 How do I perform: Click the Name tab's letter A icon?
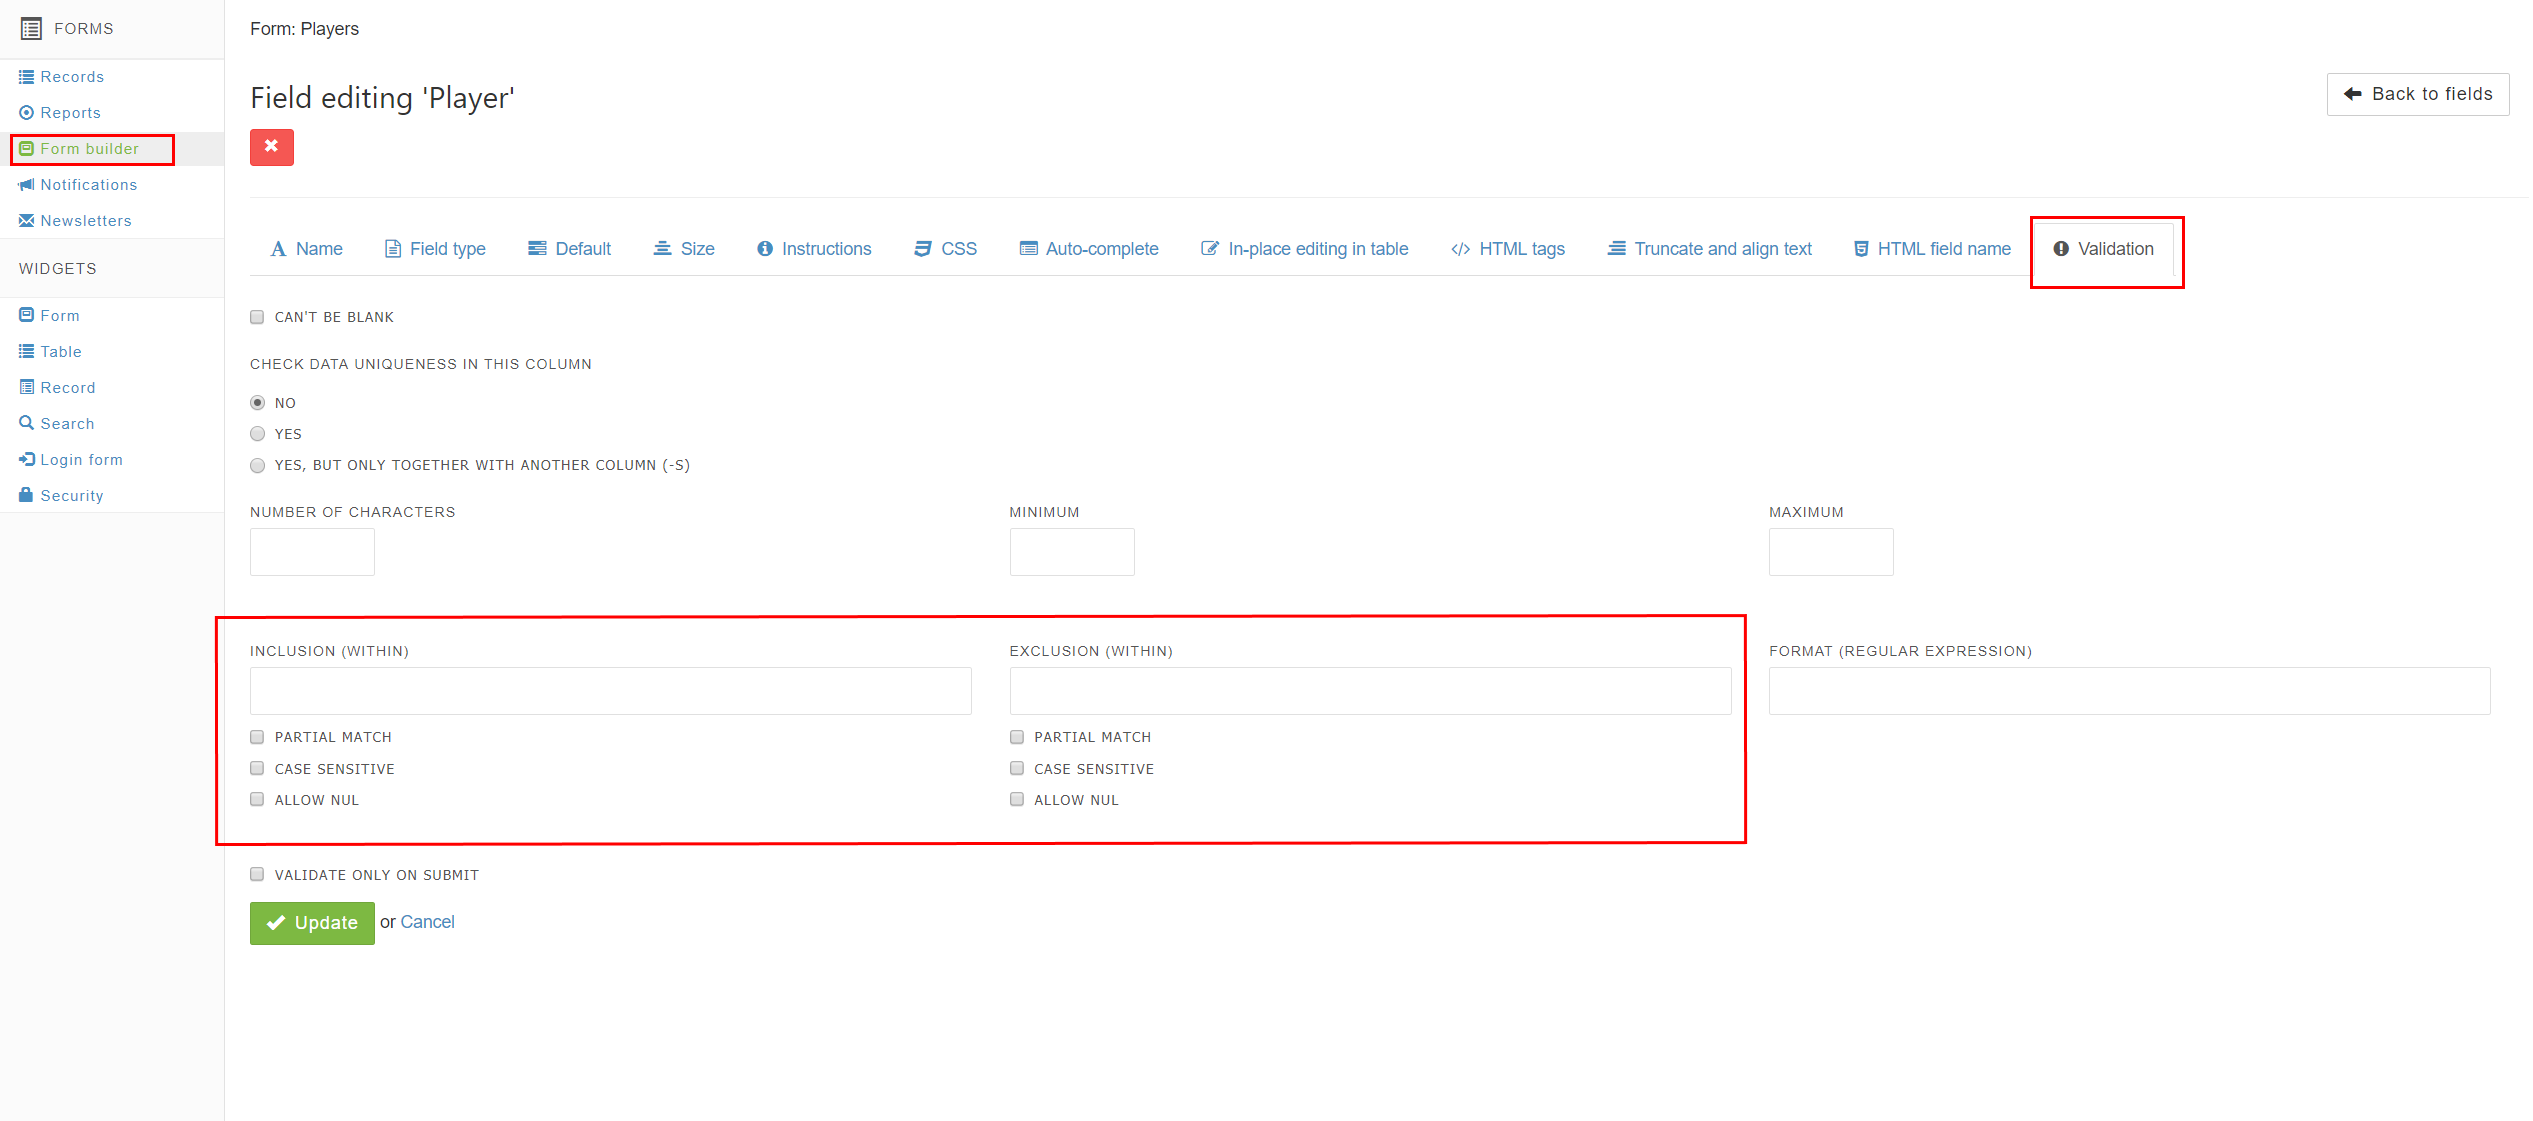coord(278,249)
